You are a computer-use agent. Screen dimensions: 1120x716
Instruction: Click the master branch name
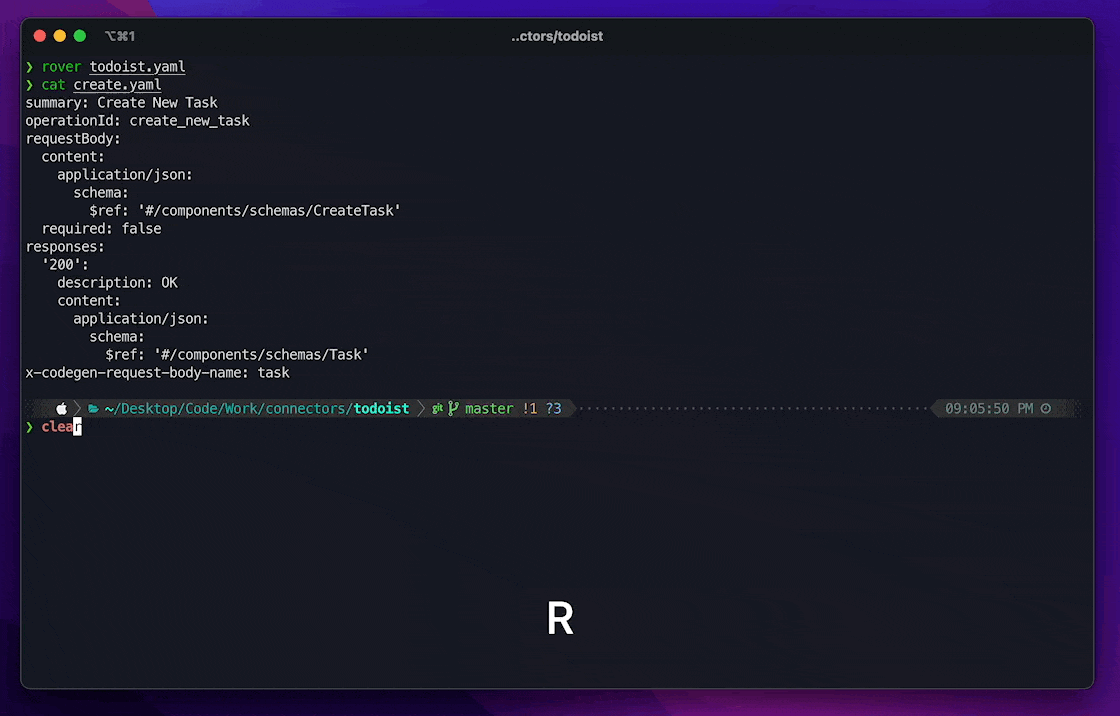tap(489, 409)
